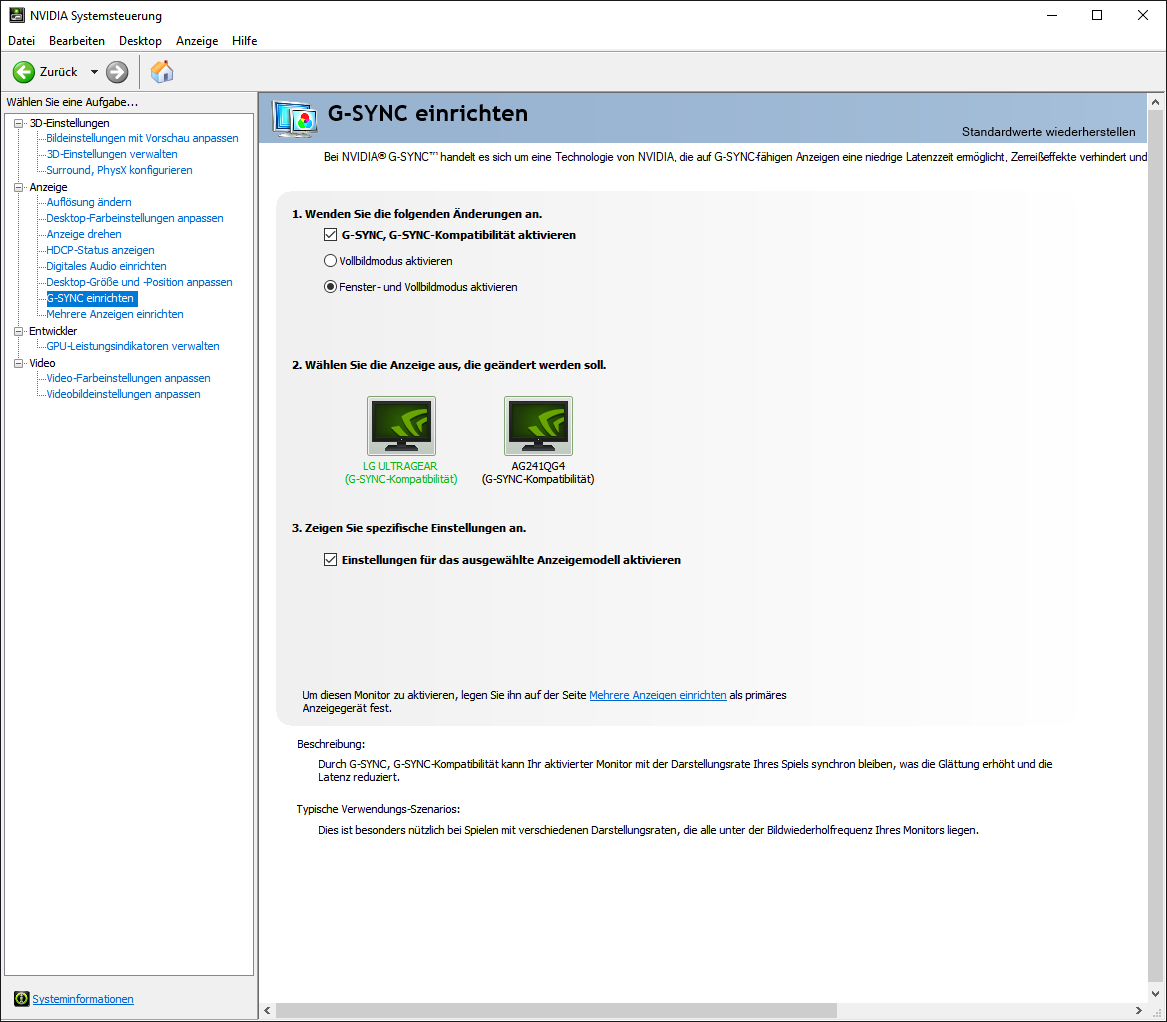
Task: Open GPU-Leistungsindikatoren verwalten
Action: tap(132, 346)
